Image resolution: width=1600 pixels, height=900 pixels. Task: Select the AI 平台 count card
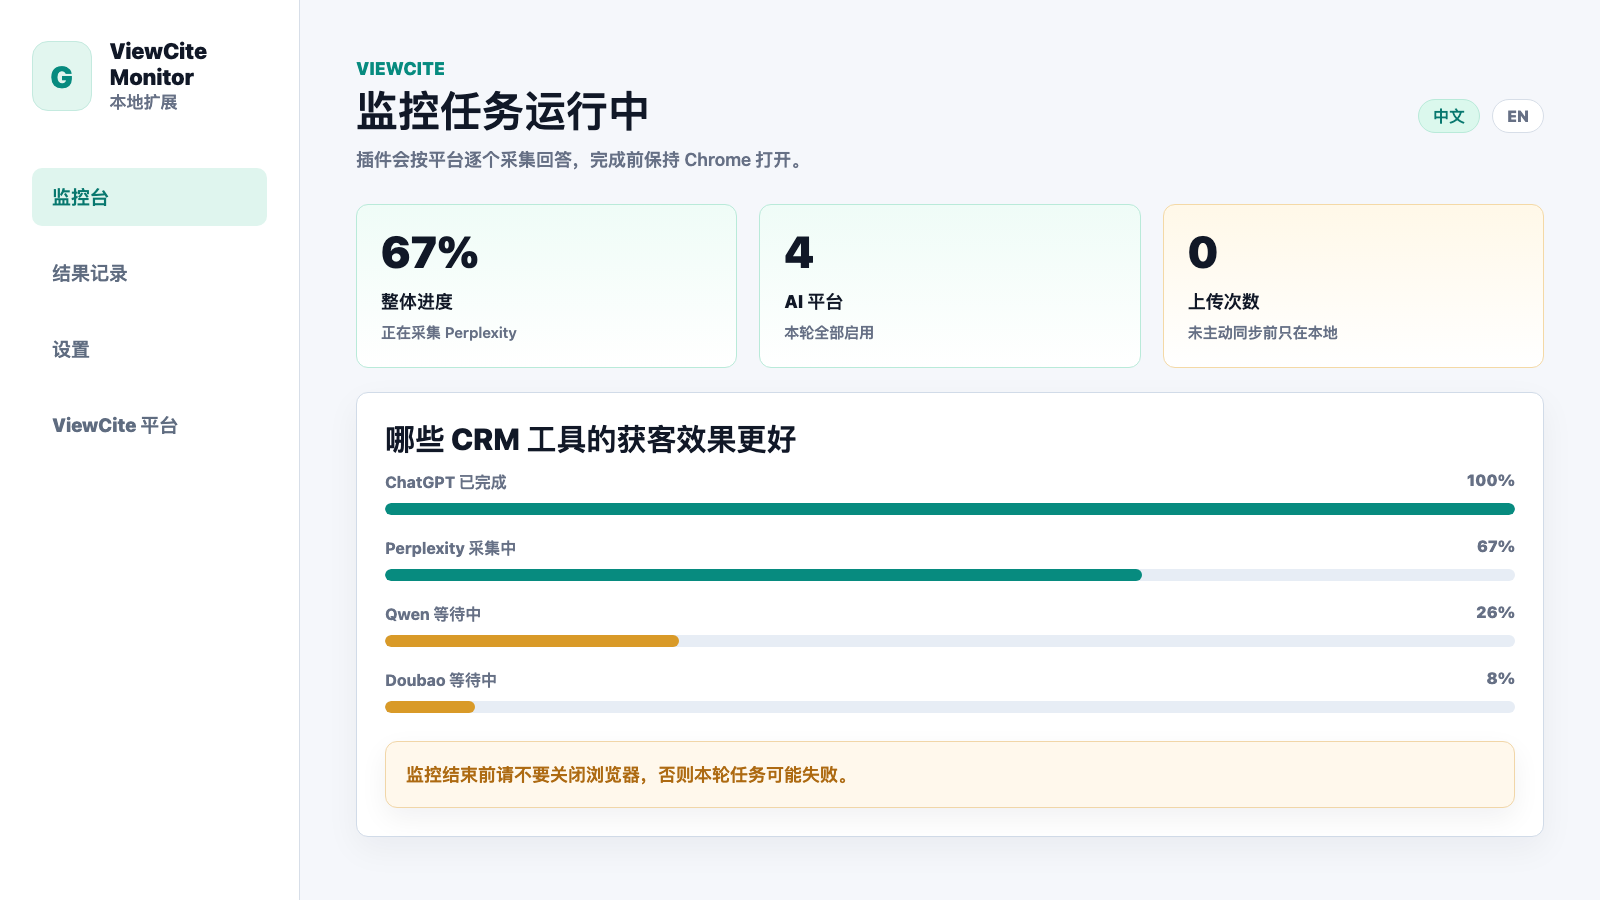coord(950,286)
